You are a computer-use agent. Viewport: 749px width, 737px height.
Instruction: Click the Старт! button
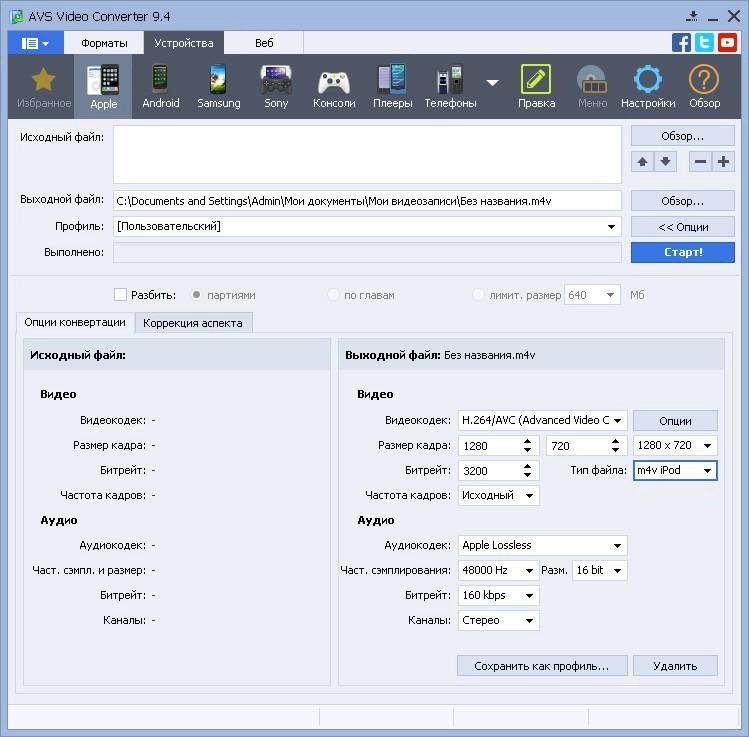683,252
